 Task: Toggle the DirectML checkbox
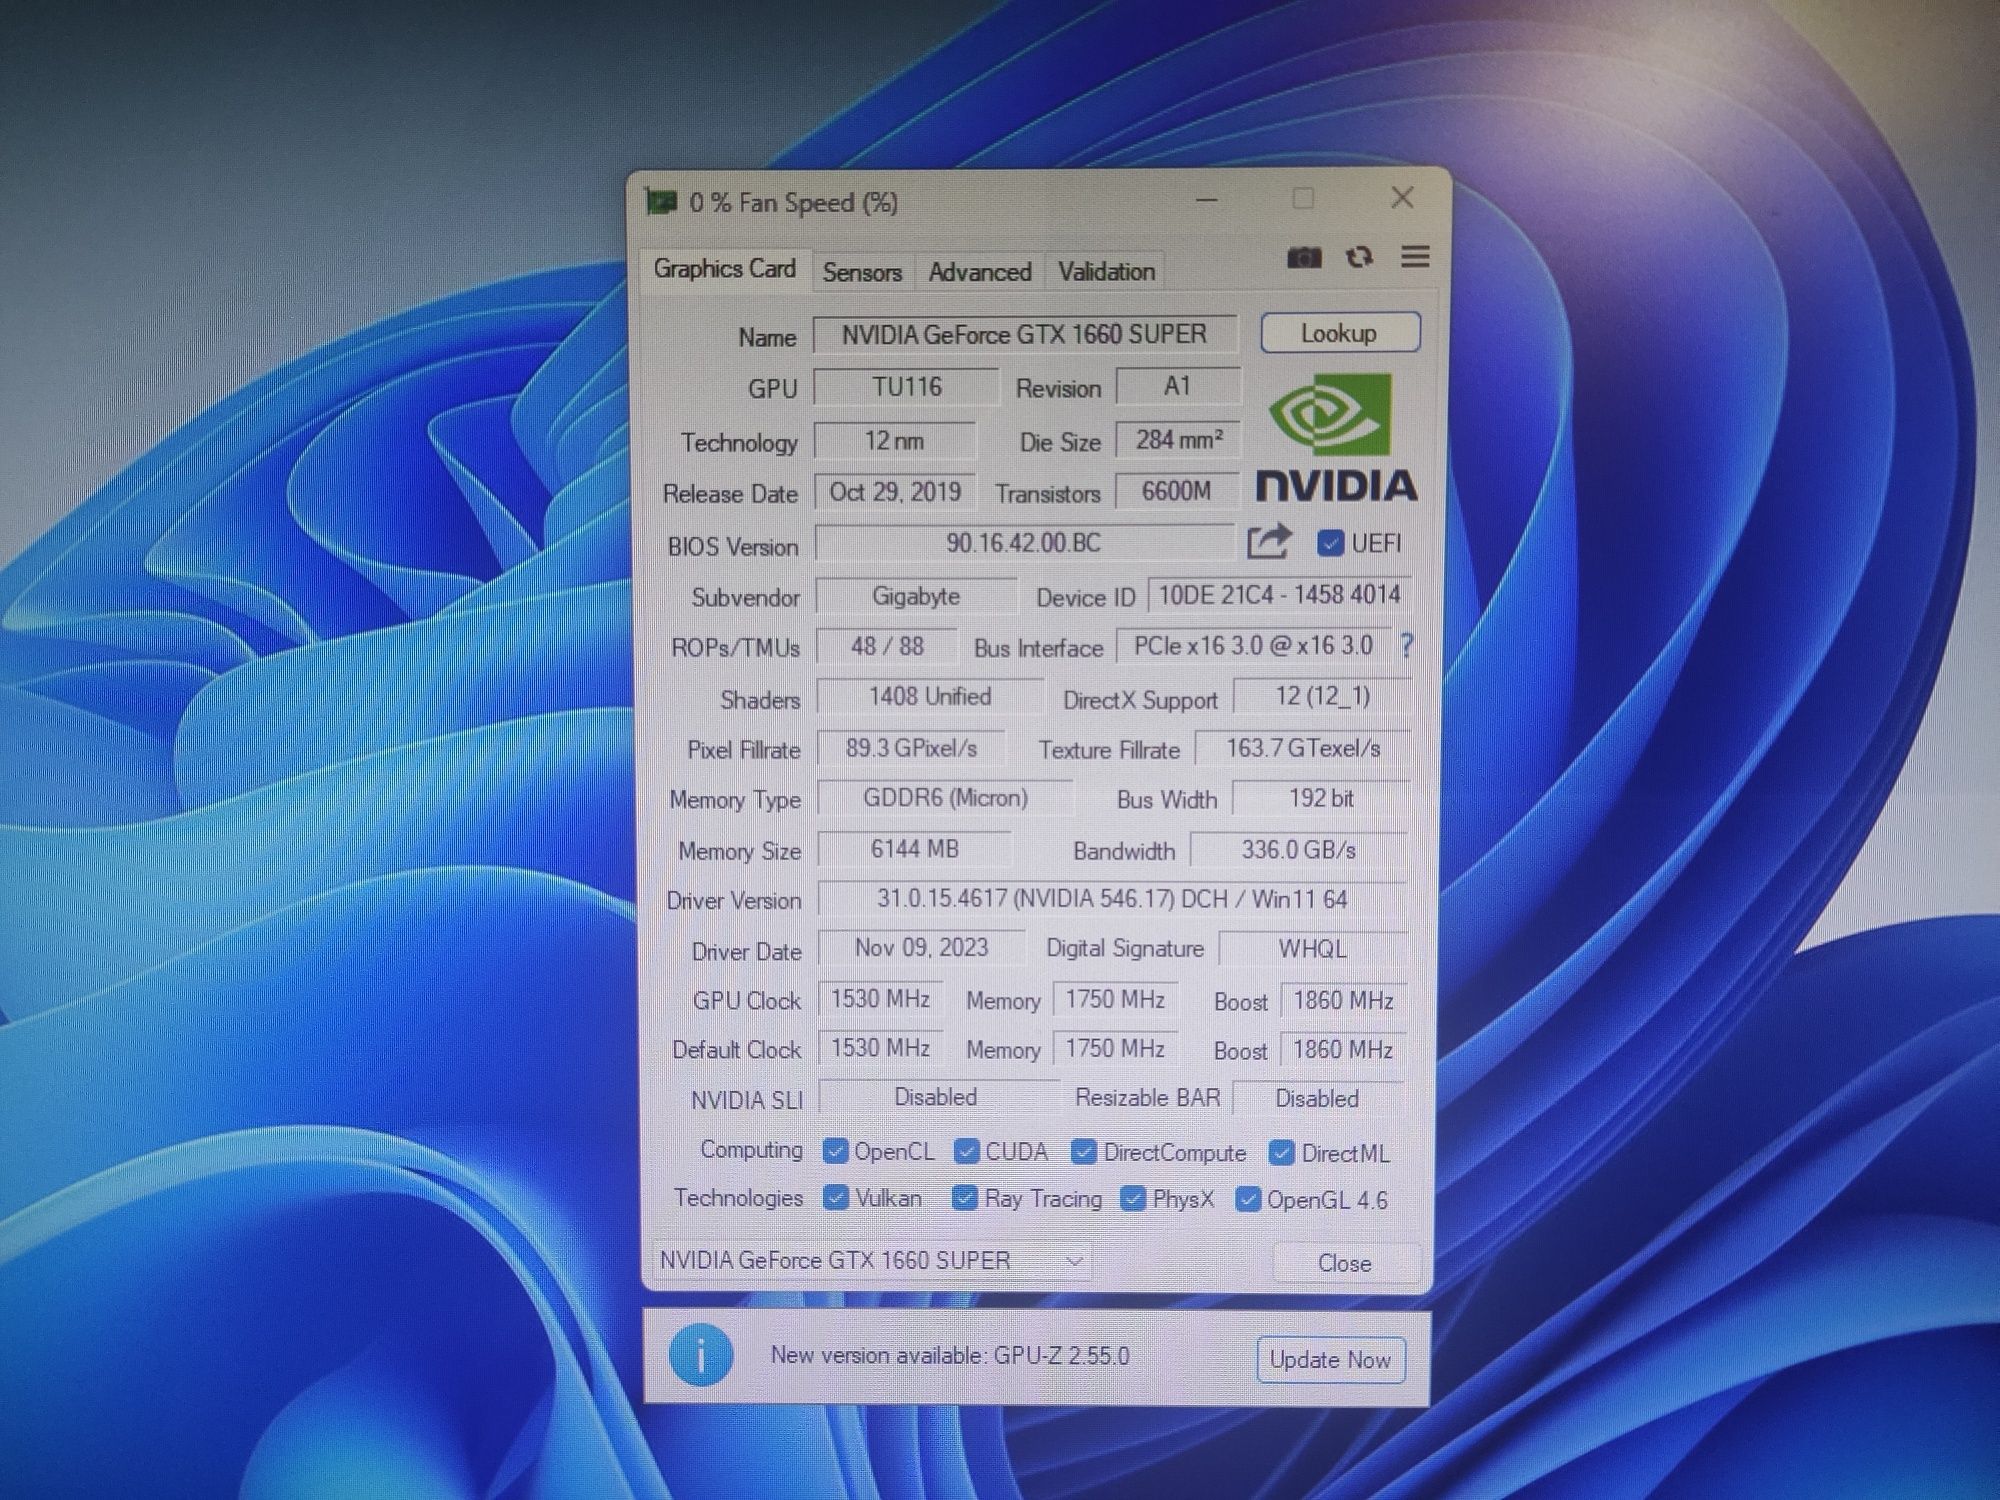[1281, 1153]
